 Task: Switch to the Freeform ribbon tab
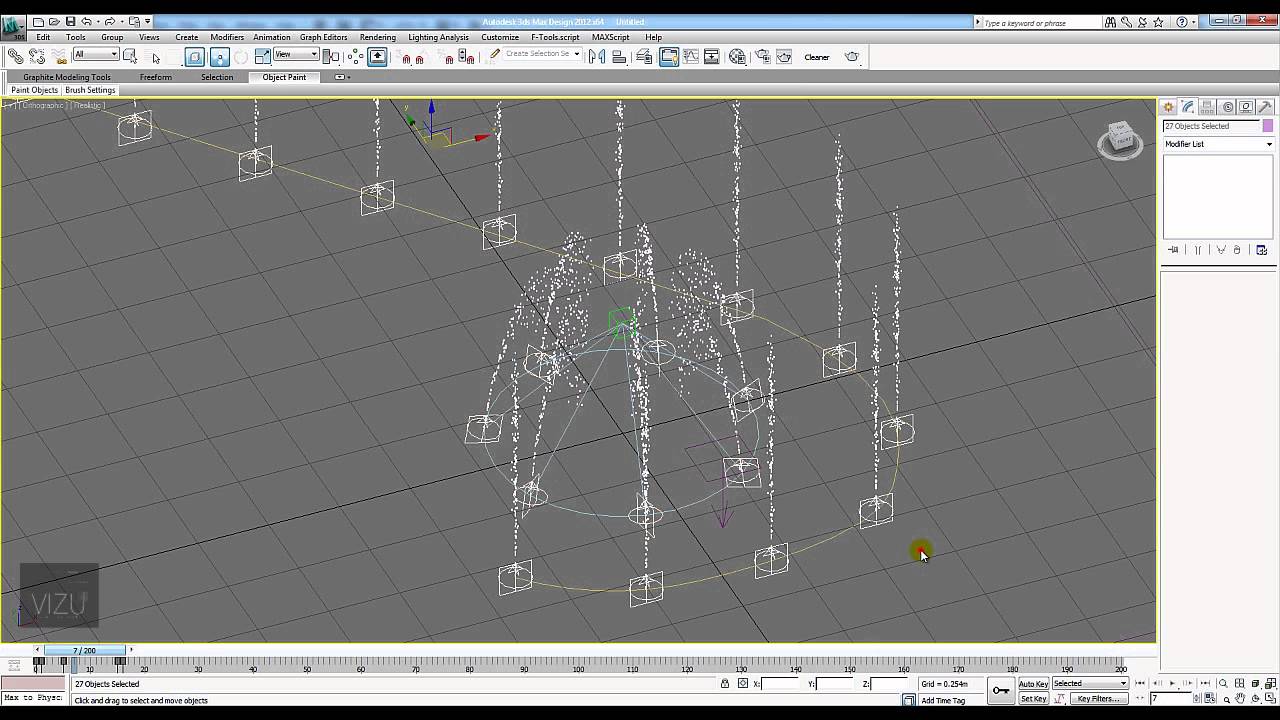(156, 77)
